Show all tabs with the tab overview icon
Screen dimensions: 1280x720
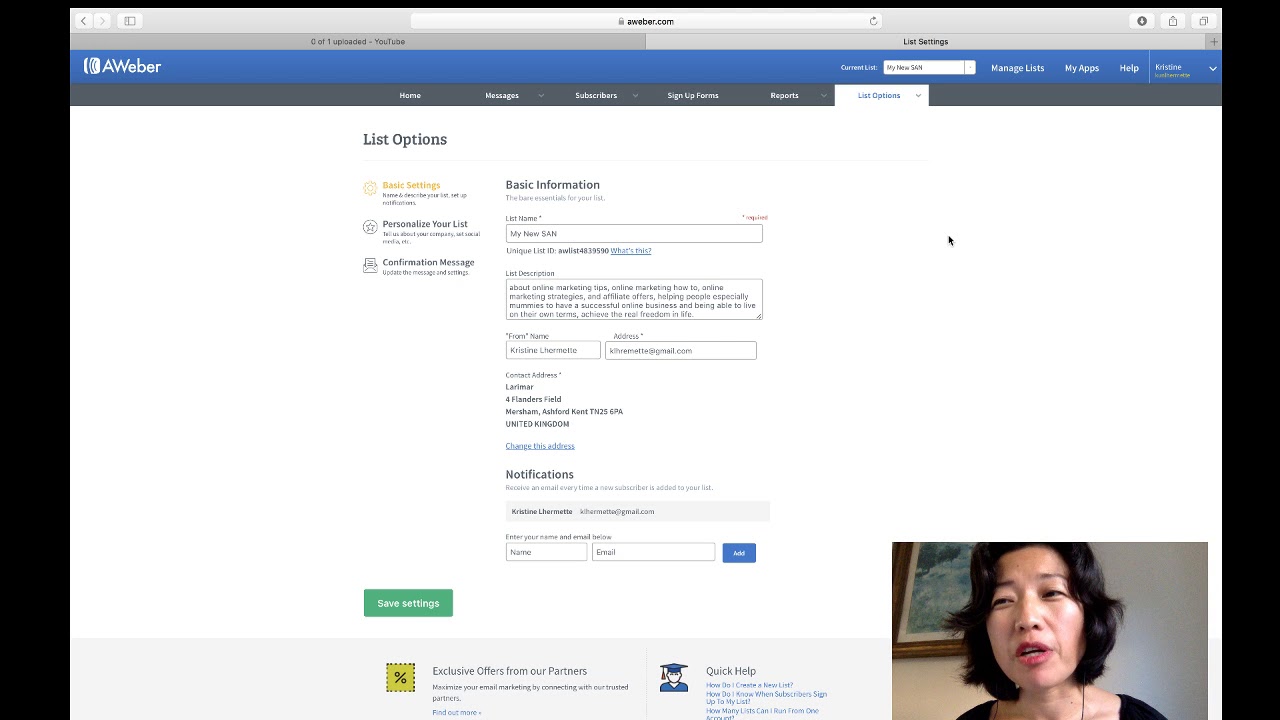coord(1203,21)
